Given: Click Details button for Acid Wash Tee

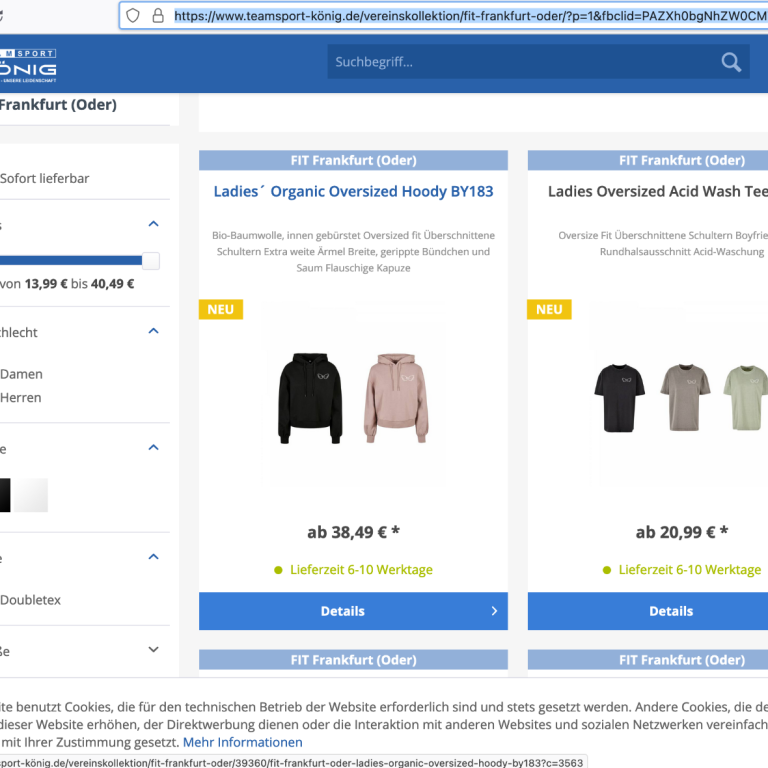Looking at the screenshot, I should point(648,611).
